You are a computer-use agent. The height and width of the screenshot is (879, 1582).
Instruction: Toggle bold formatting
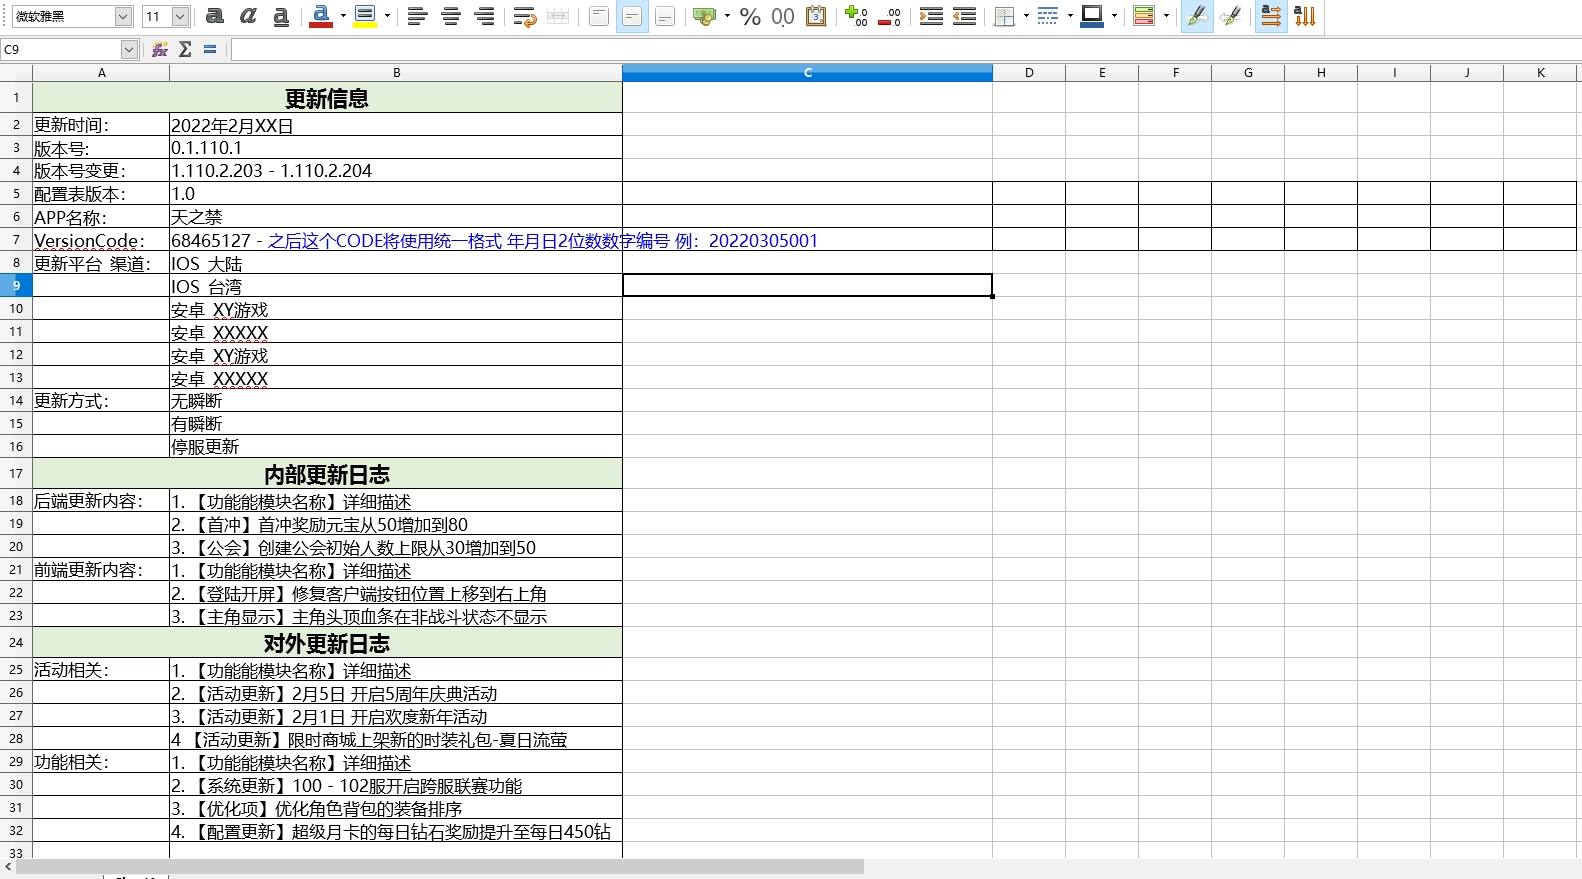[215, 16]
